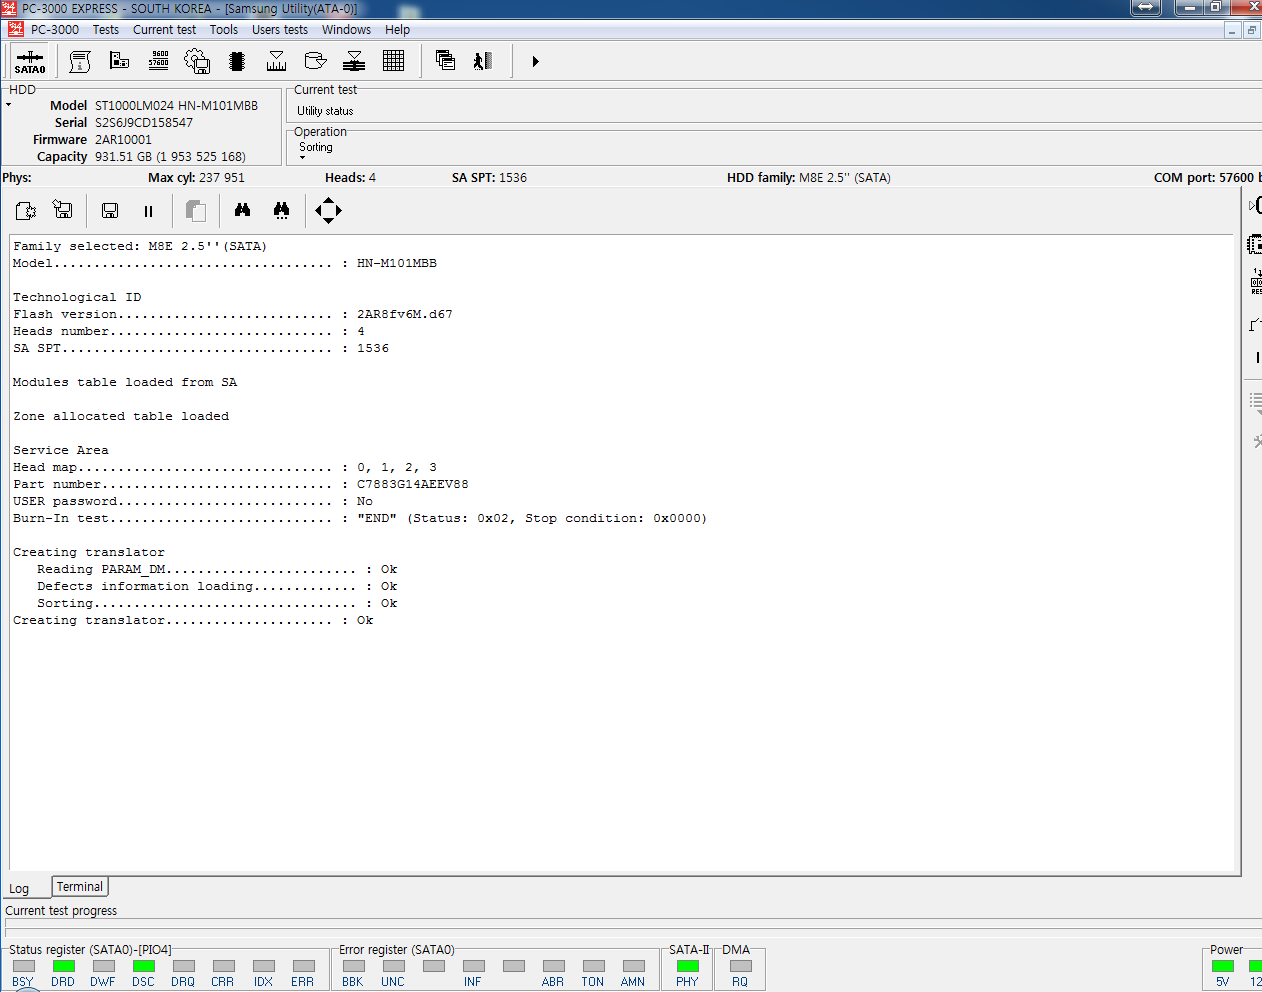Image resolution: width=1262 pixels, height=992 pixels.
Task: Click the Current test progress bar
Action: pyautogui.click(x=630, y=923)
